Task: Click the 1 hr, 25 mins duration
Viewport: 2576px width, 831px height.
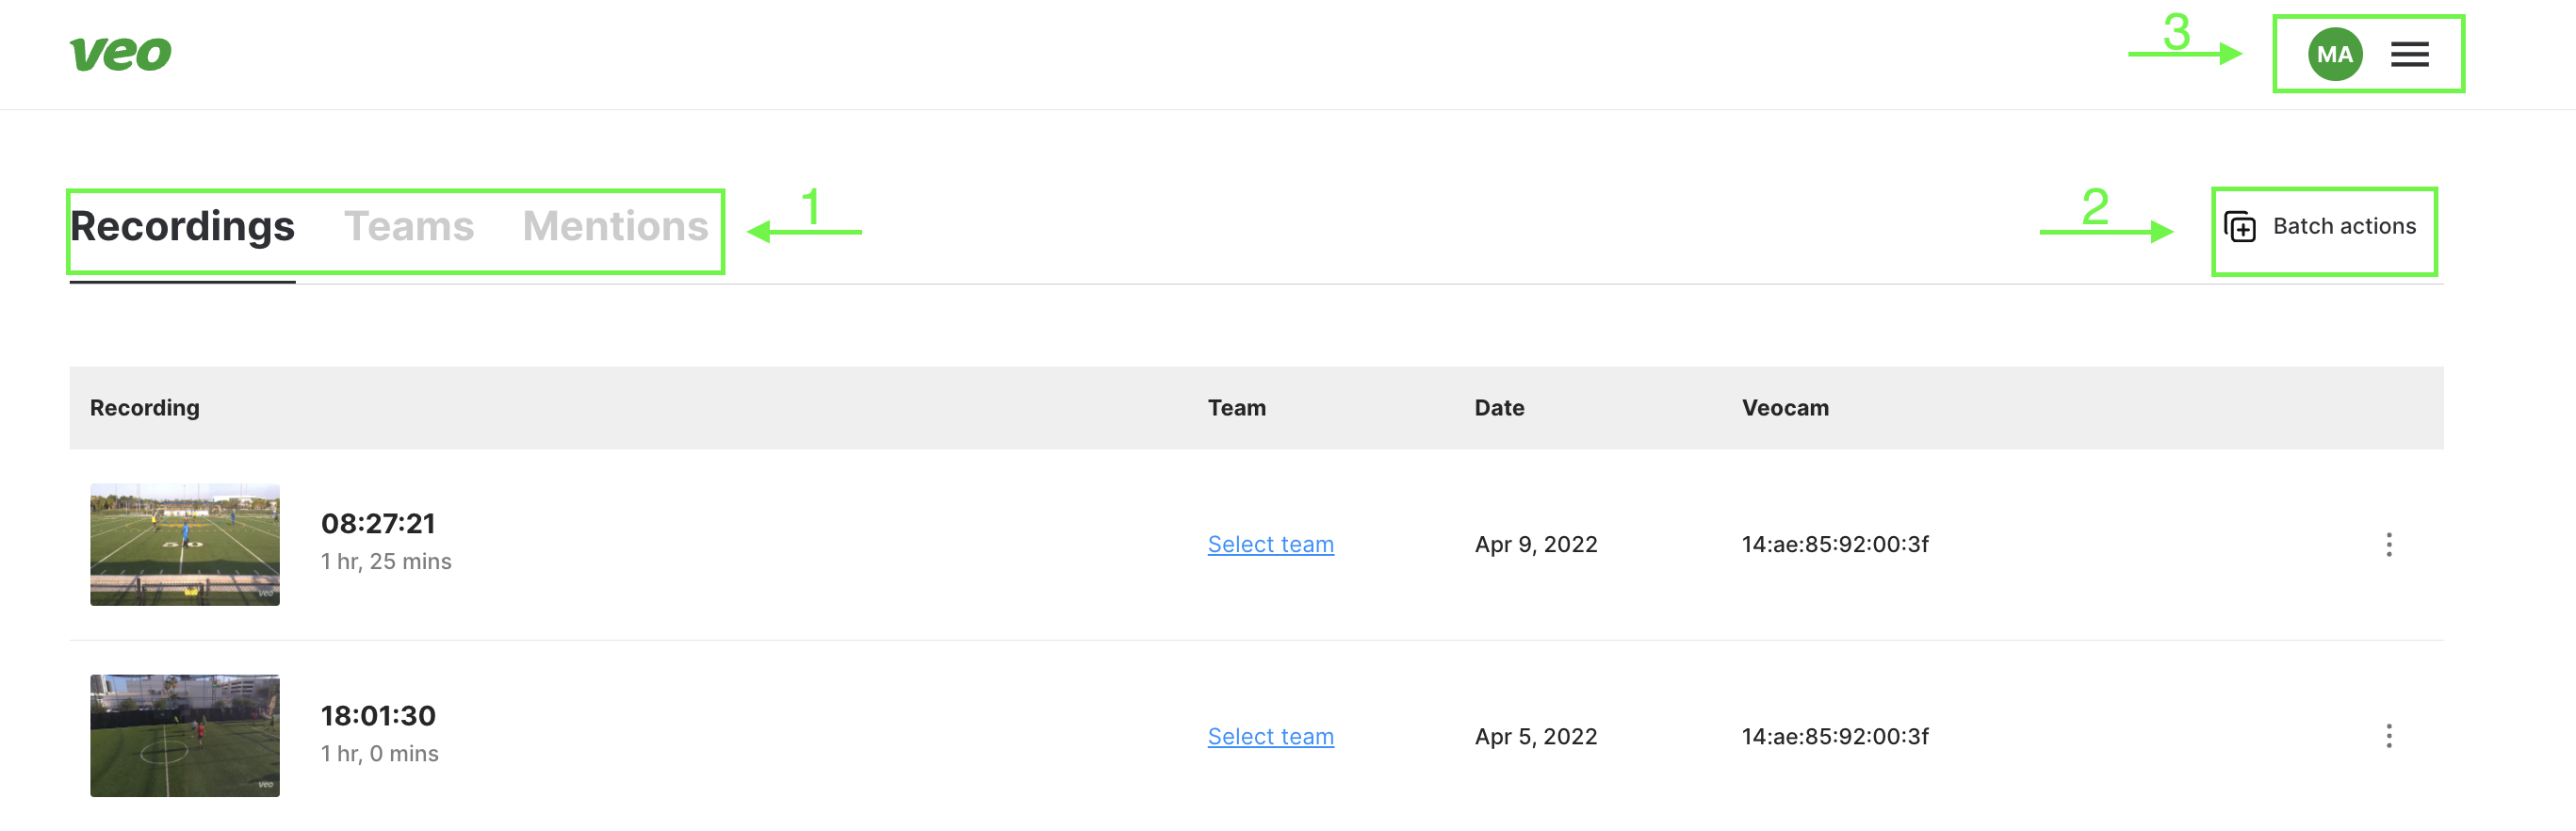Action: pos(386,561)
